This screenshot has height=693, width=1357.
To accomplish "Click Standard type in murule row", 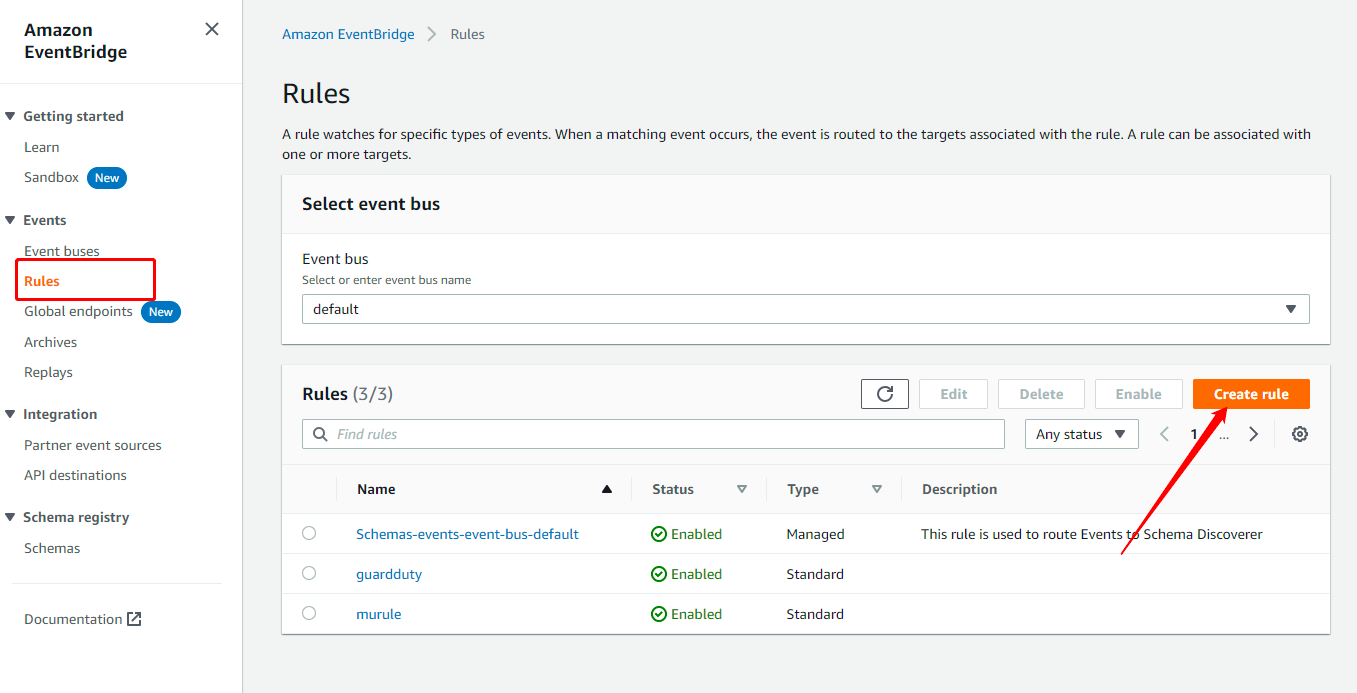I will pyautogui.click(x=815, y=614).
